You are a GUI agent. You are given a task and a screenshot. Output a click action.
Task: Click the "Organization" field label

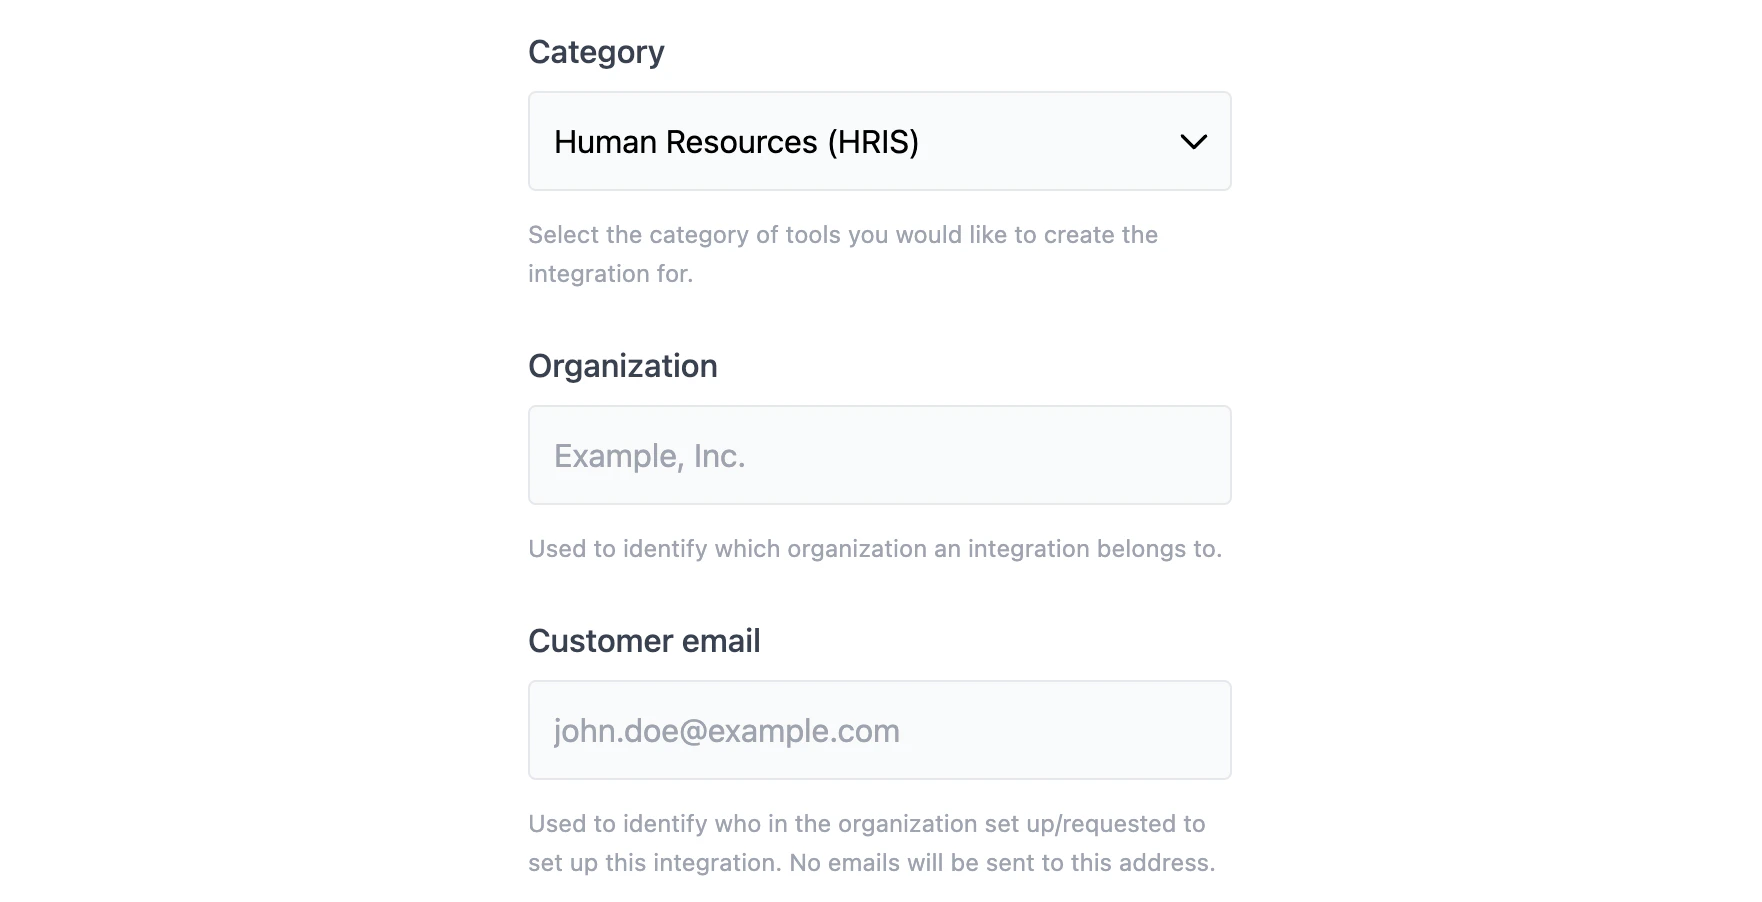pyautogui.click(x=622, y=366)
